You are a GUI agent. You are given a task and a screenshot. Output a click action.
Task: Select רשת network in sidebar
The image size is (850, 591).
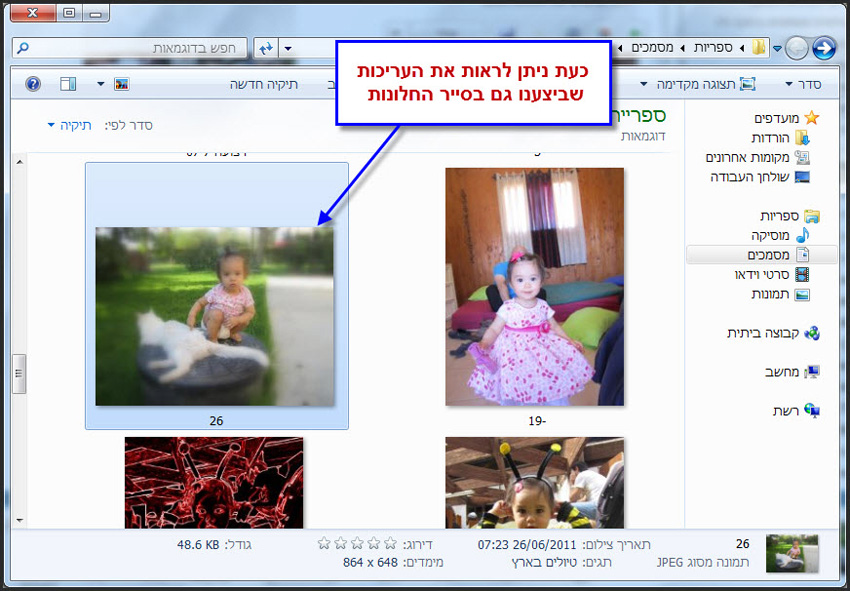click(785, 411)
